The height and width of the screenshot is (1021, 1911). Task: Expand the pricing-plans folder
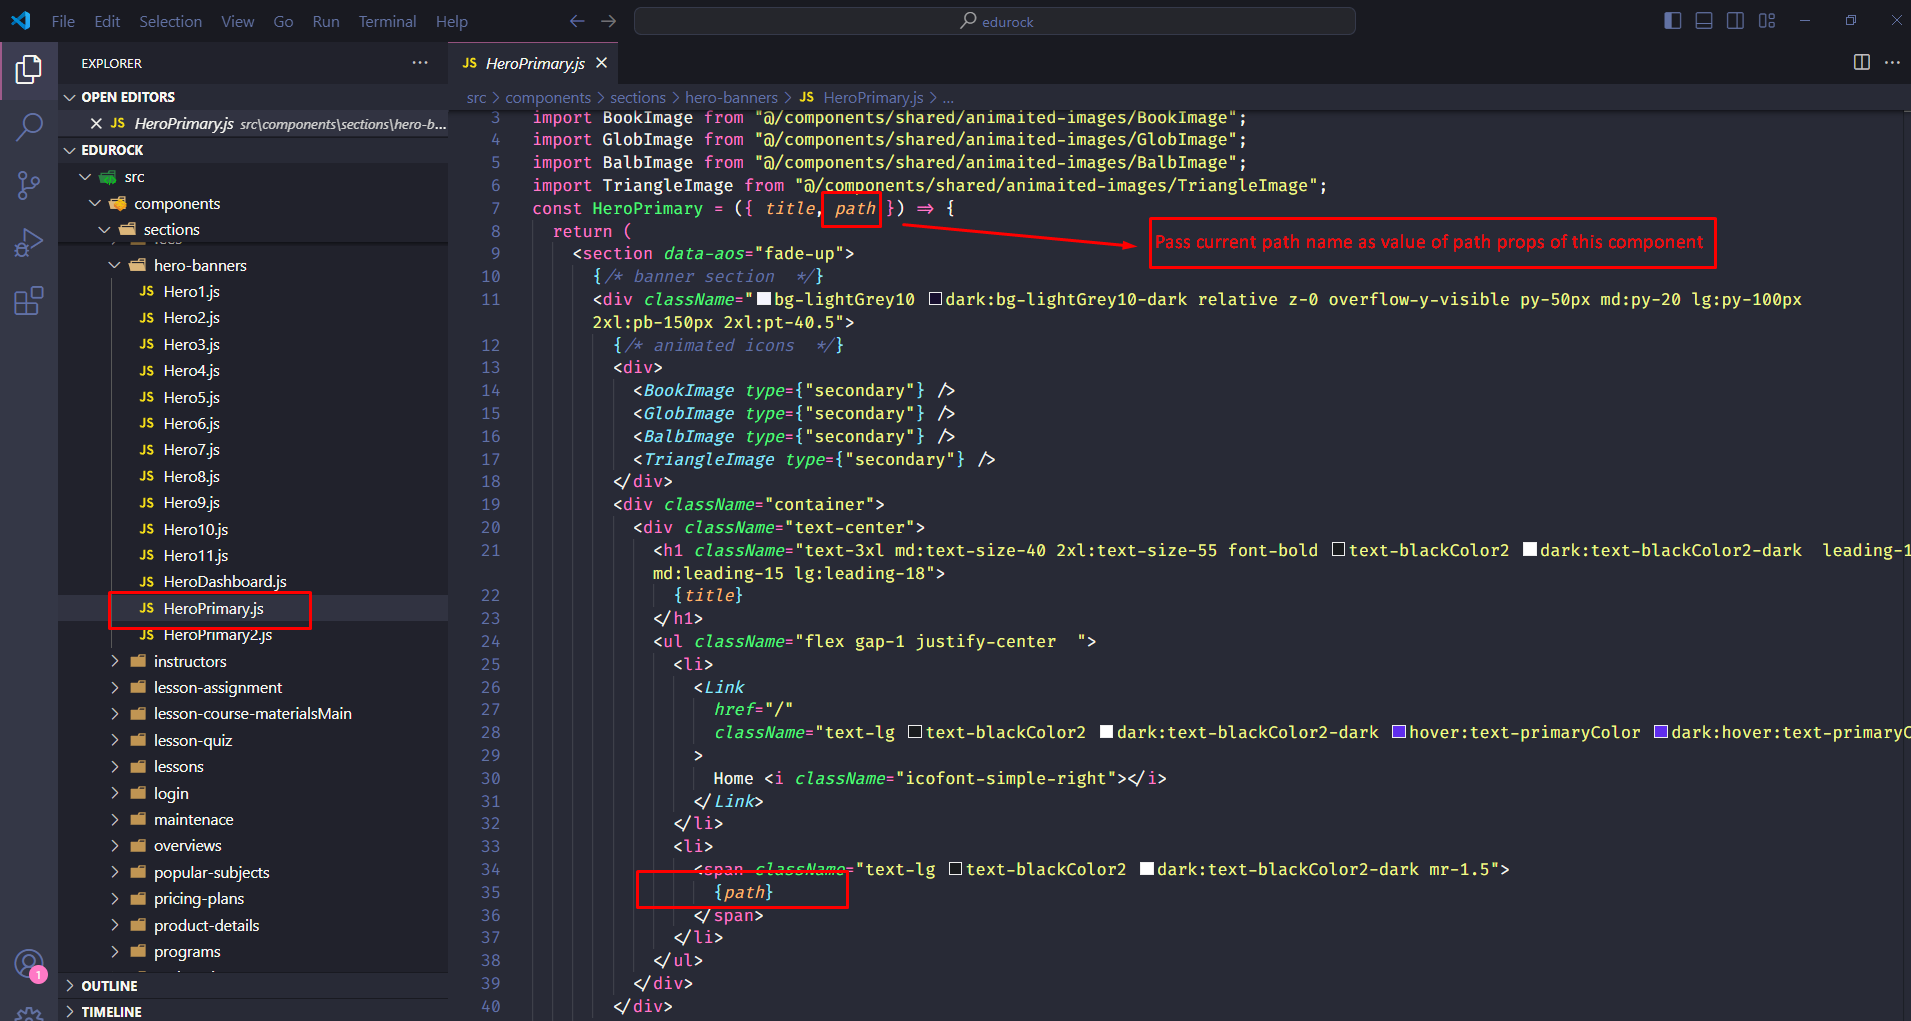(x=253, y=898)
